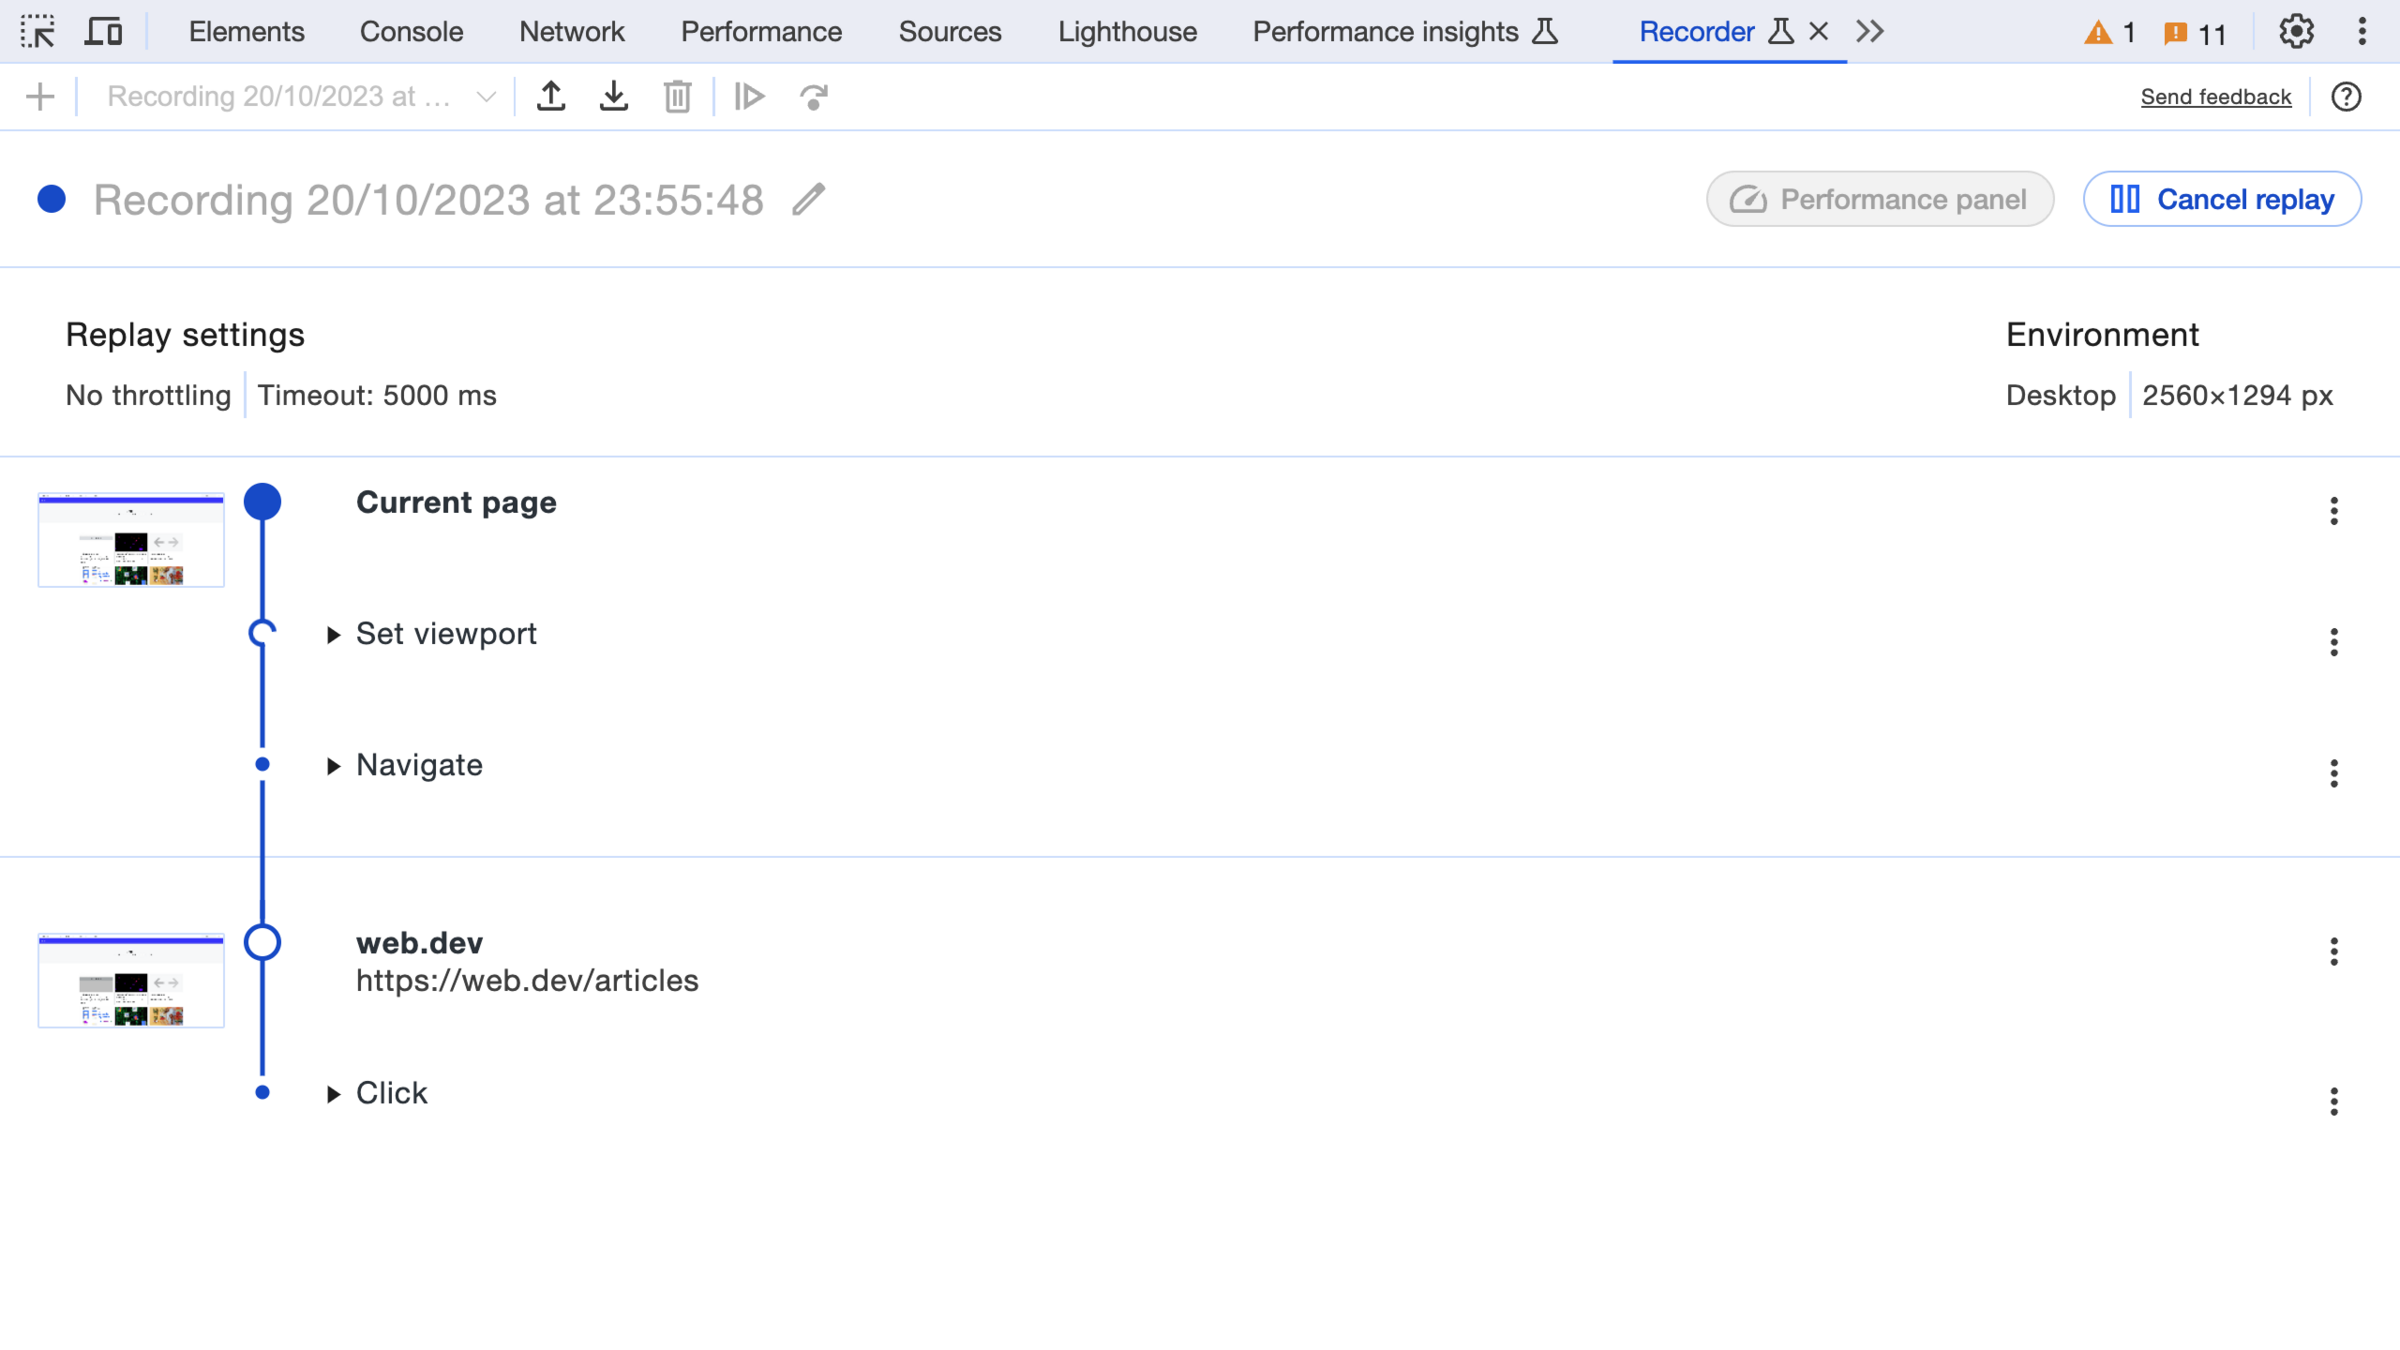Click the inspect element picker icon
Screen dimensions: 2400x1350
(38, 32)
